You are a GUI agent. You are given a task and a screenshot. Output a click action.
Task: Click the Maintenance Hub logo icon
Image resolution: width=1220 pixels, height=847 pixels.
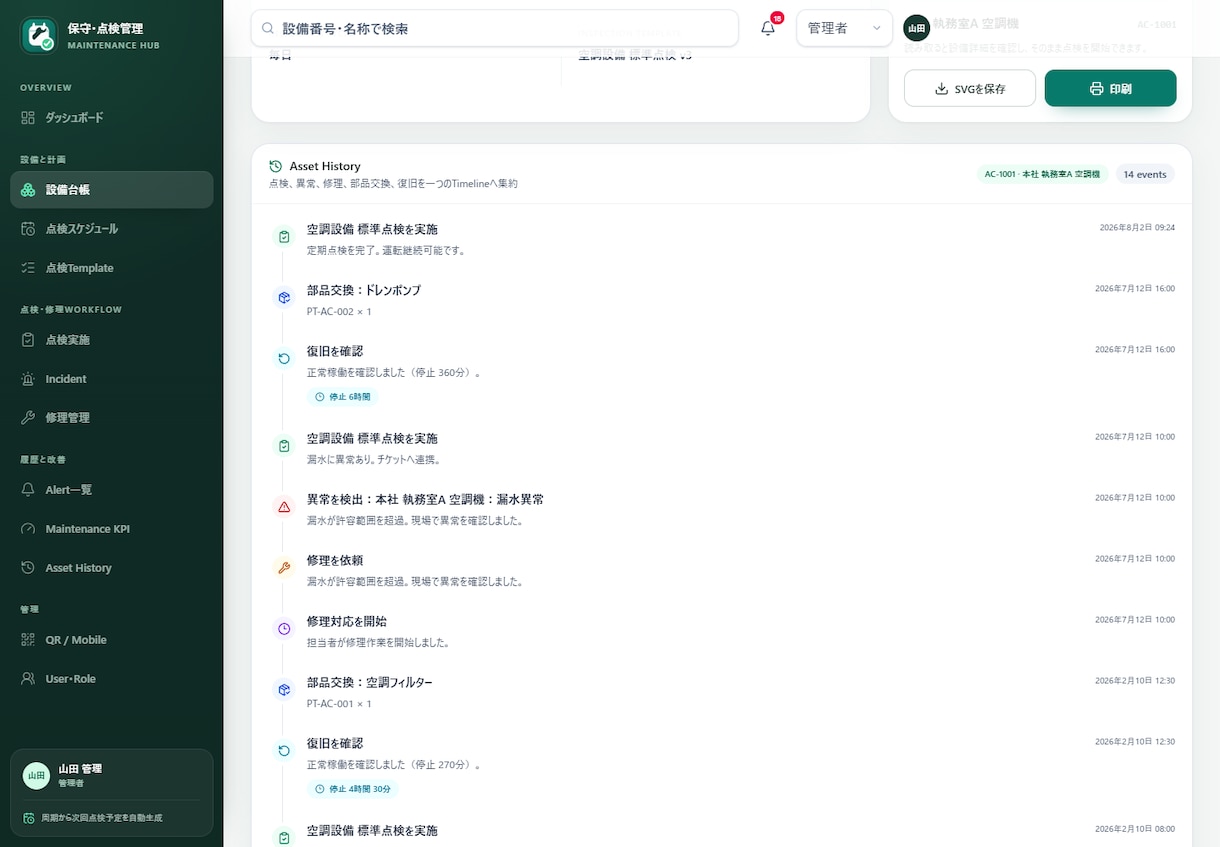[38, 35]
